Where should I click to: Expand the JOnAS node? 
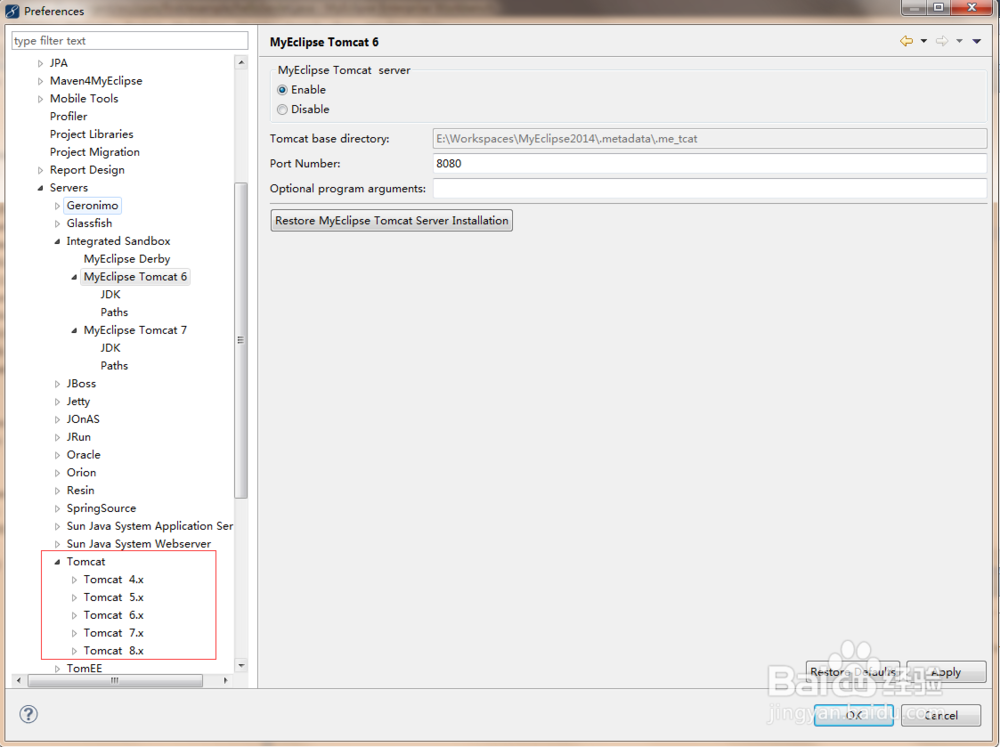pos(57,420)
